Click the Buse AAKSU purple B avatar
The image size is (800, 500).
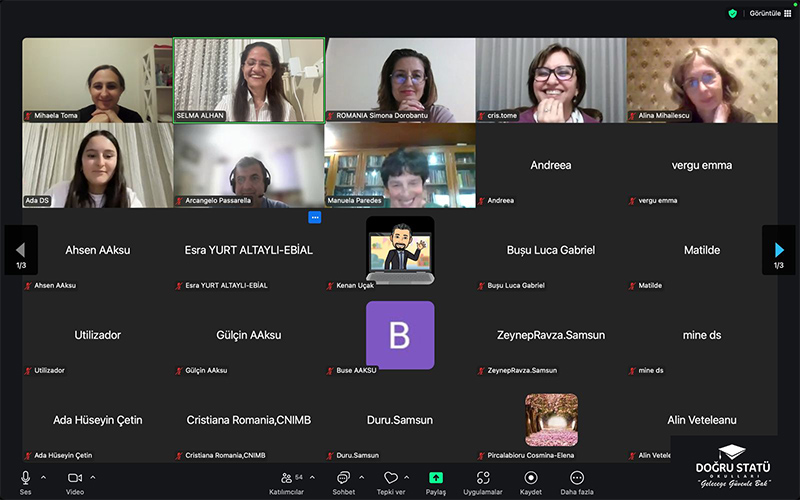pos(400,335)
